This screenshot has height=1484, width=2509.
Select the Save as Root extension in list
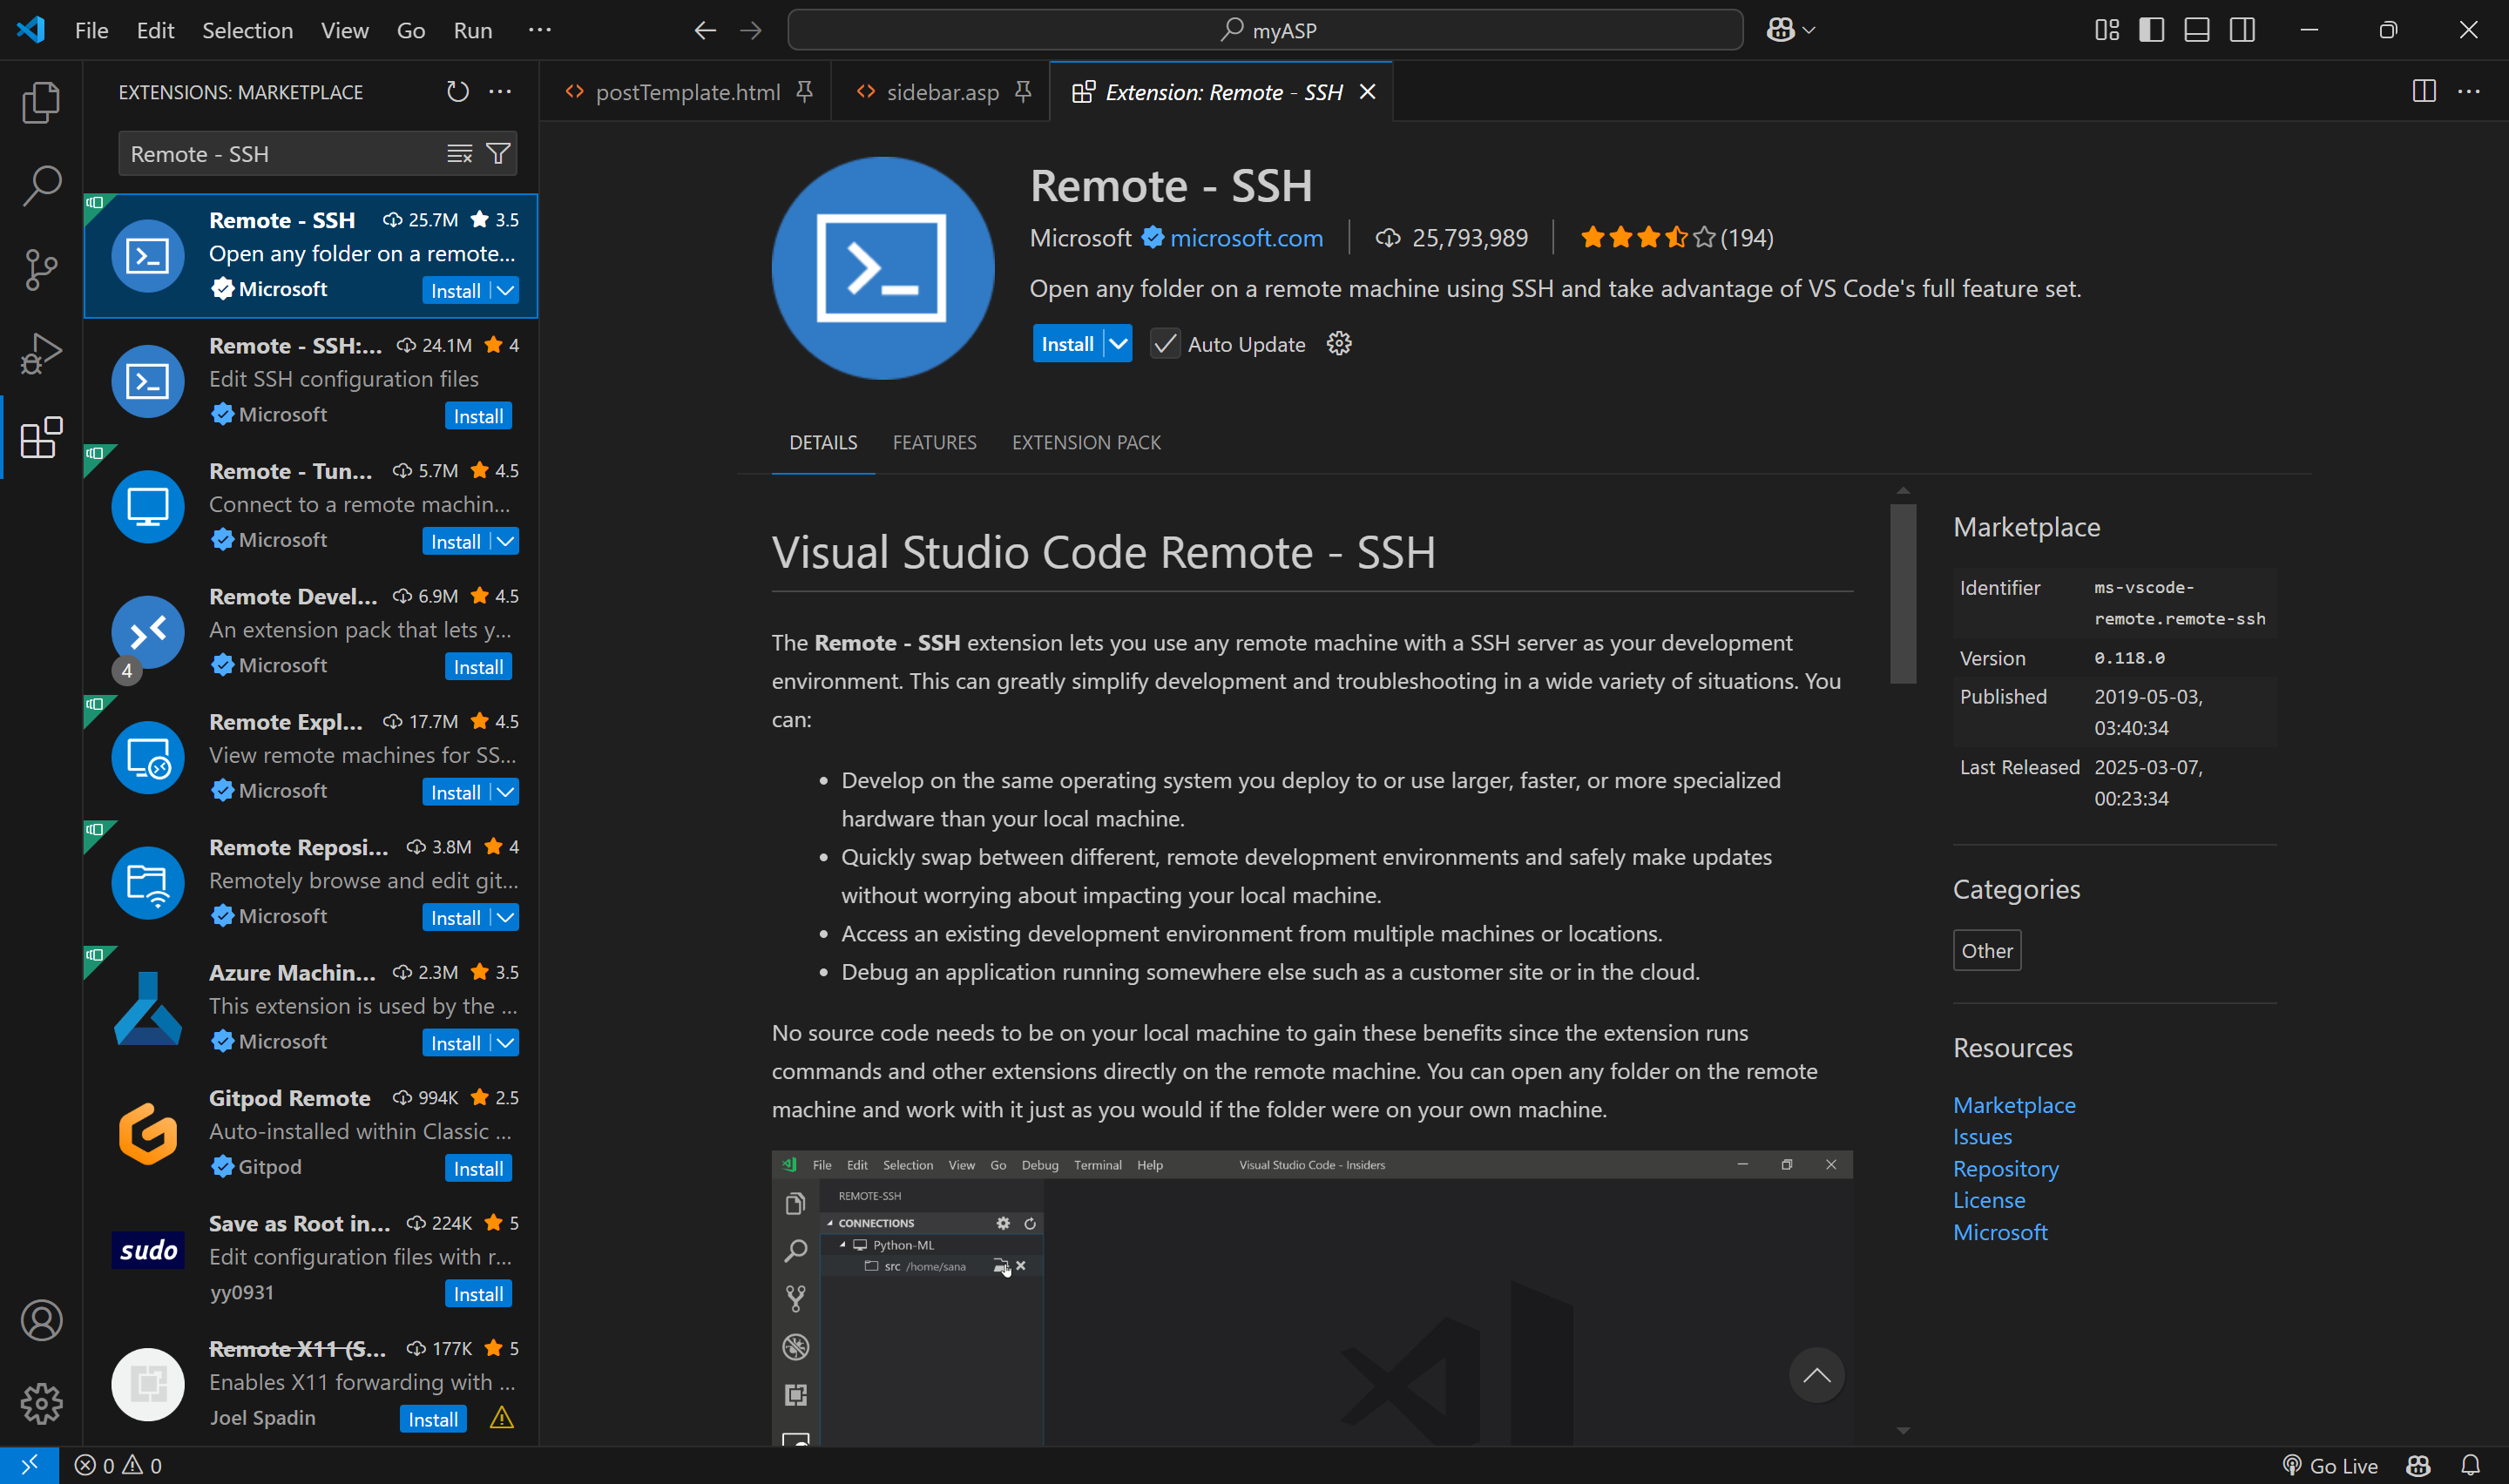[x=311, y=1259]
